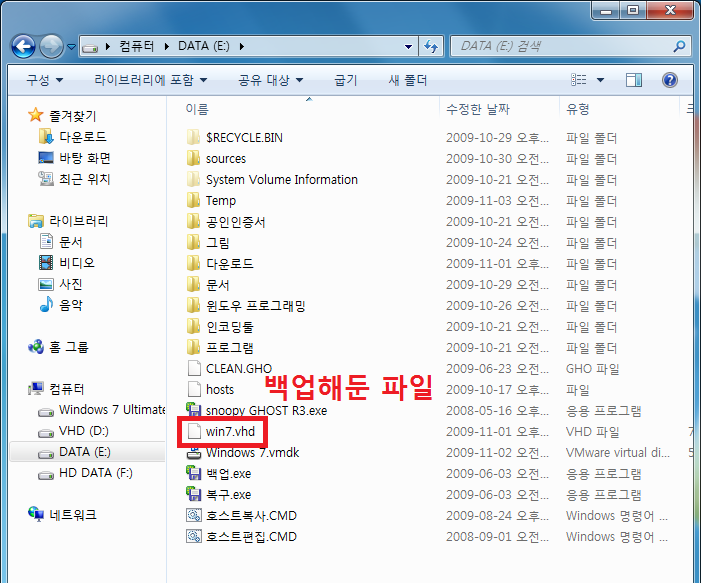Change view with the view icon

coord(579,80)
